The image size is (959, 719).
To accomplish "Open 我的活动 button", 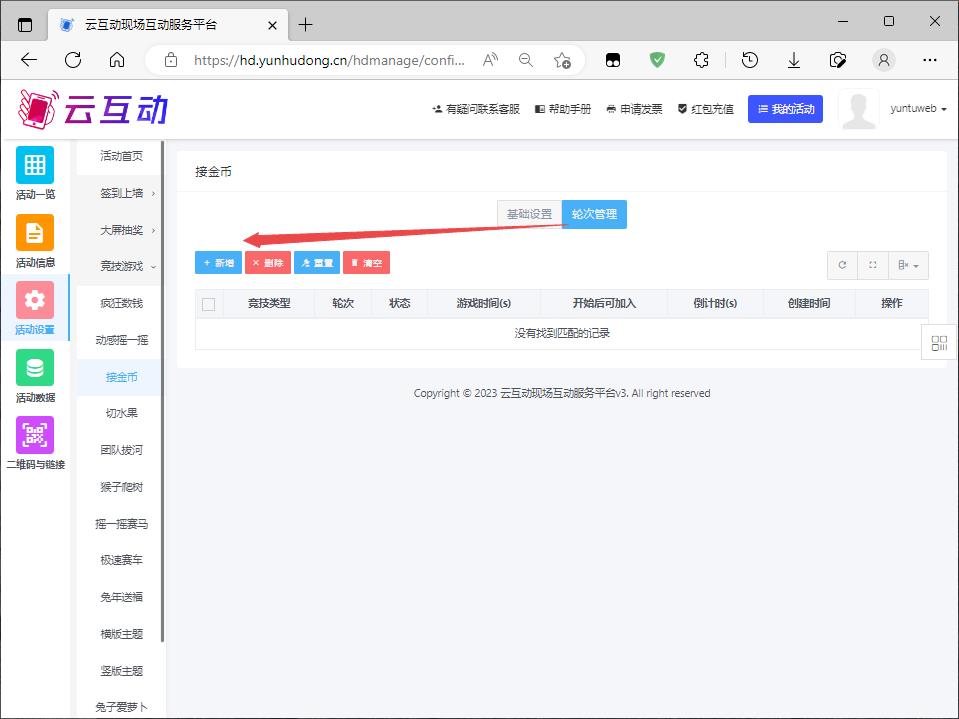I will coord(785,109).
